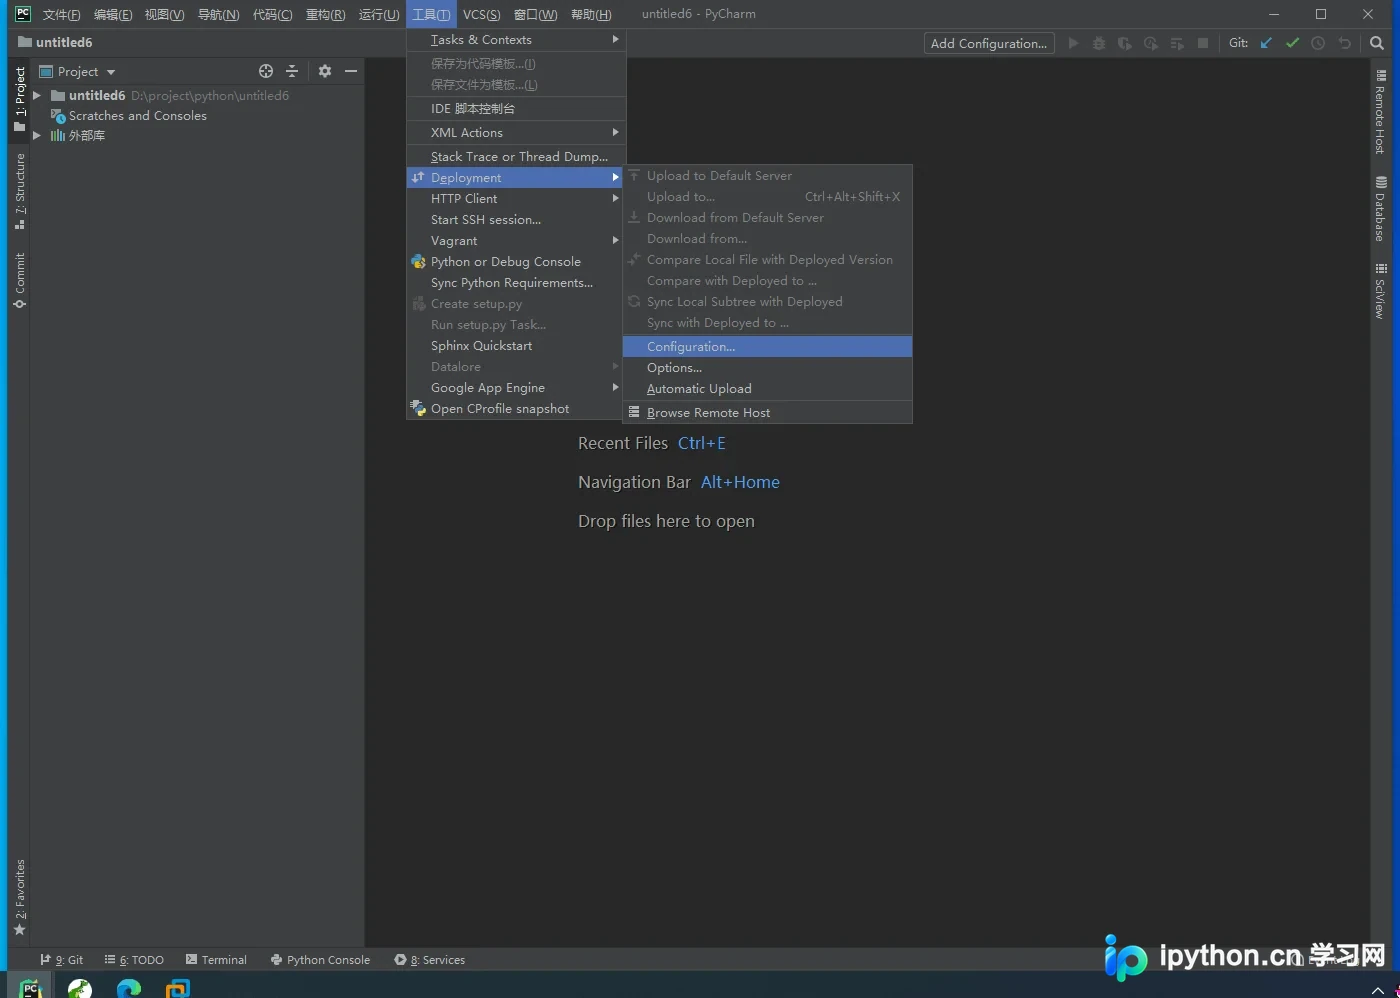This screenshot has height=998, width=1400.
Task: Open XML Actions submenu
Action: pos(516,132)
